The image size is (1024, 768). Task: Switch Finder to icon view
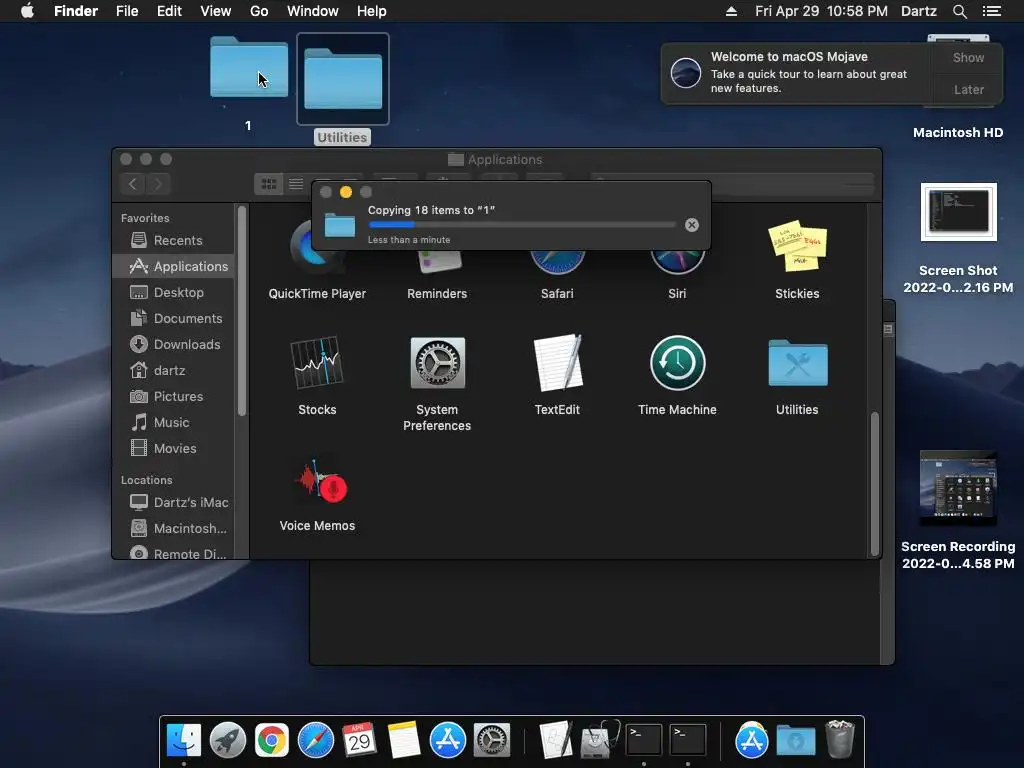268,184
